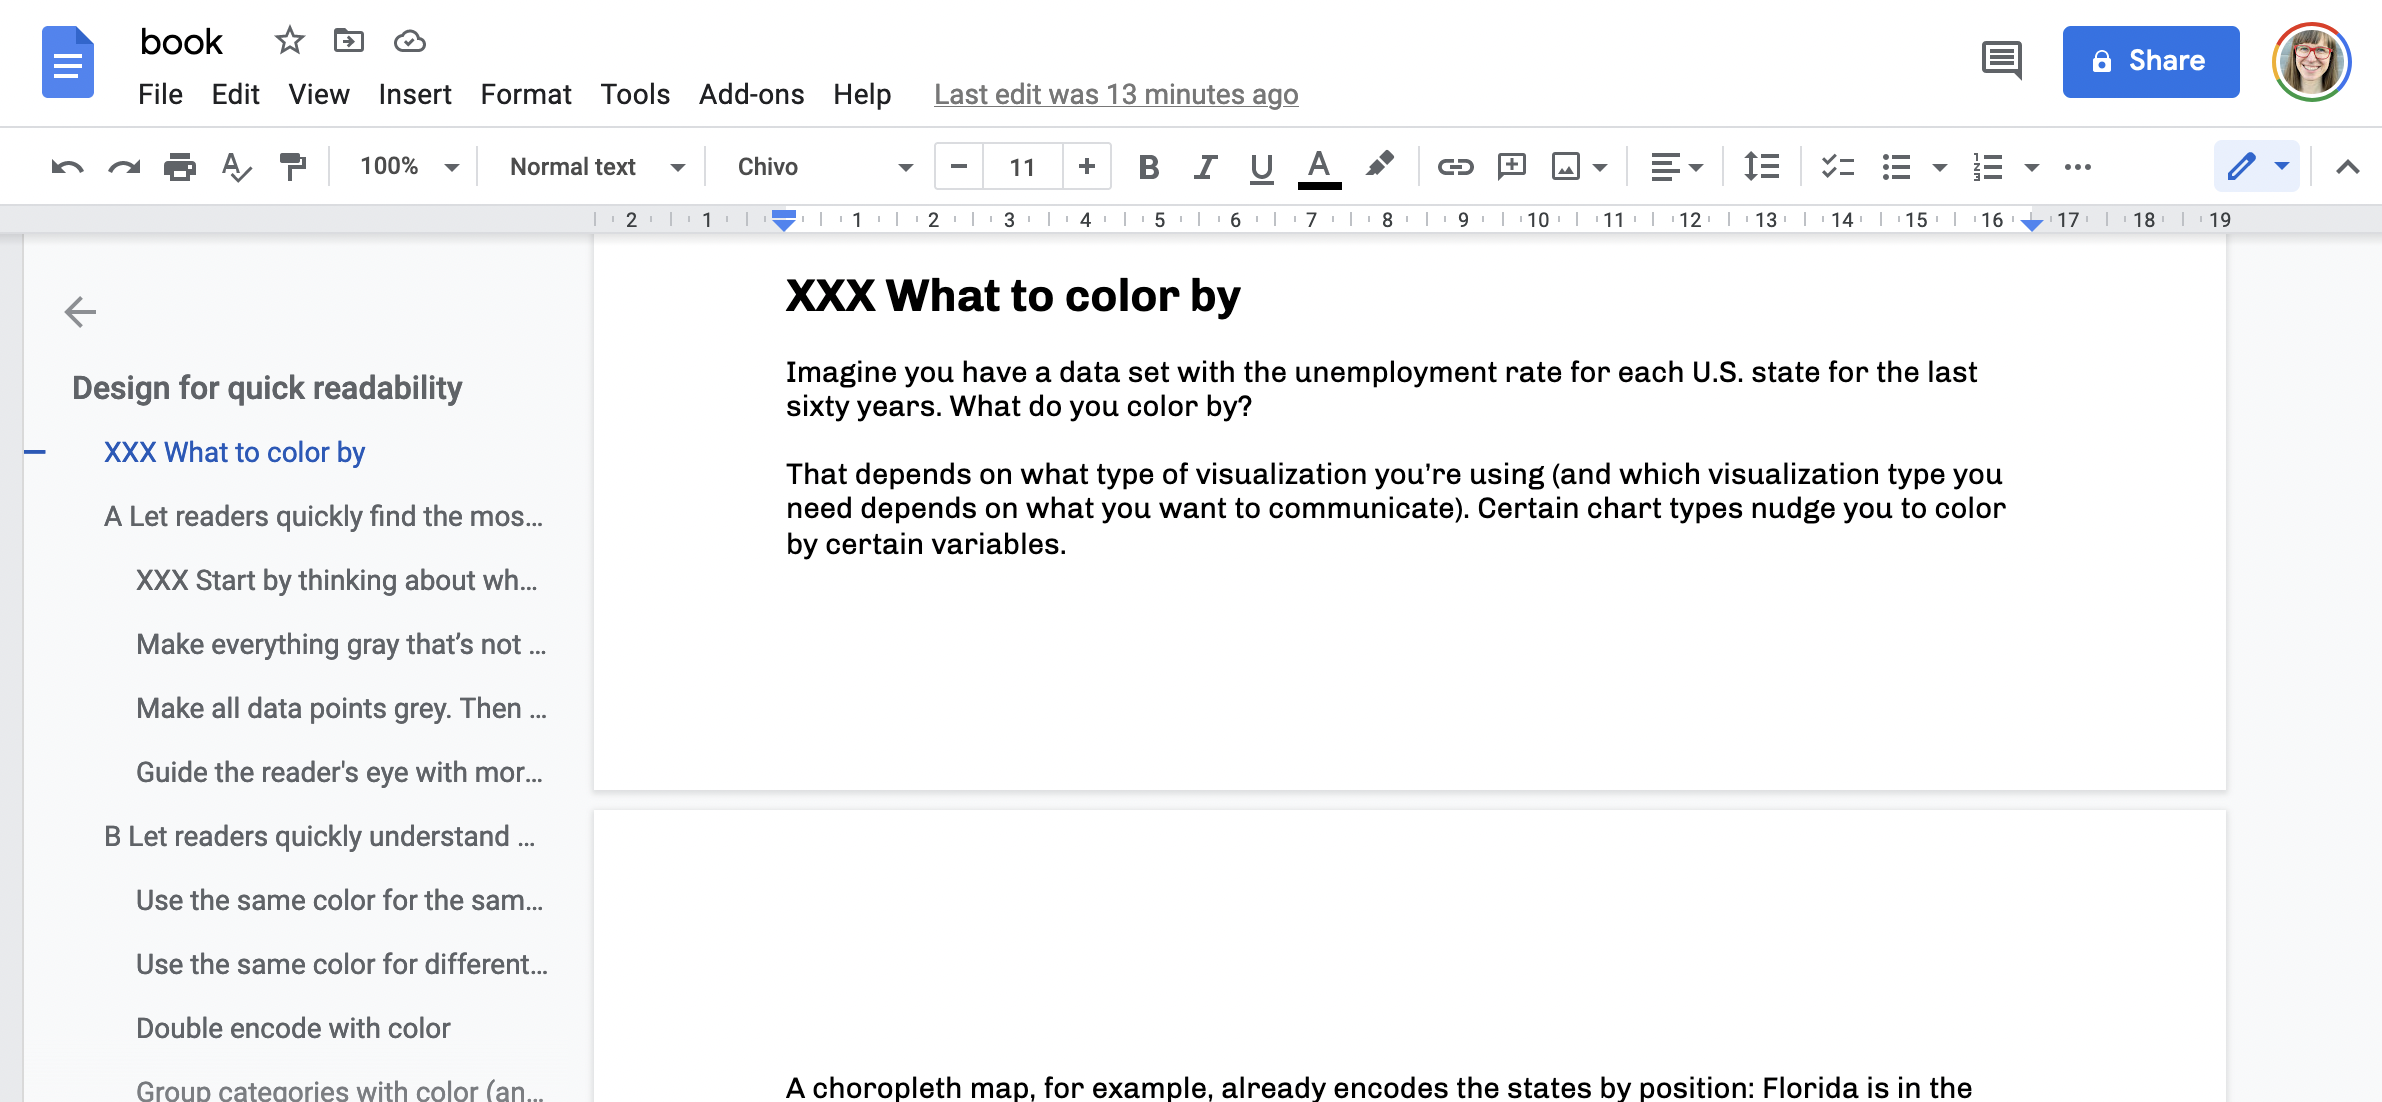Viewport: 2382px width, 1102px height.
Task: Open the Normal text style dropdown
Action: (x=597, y=167)
